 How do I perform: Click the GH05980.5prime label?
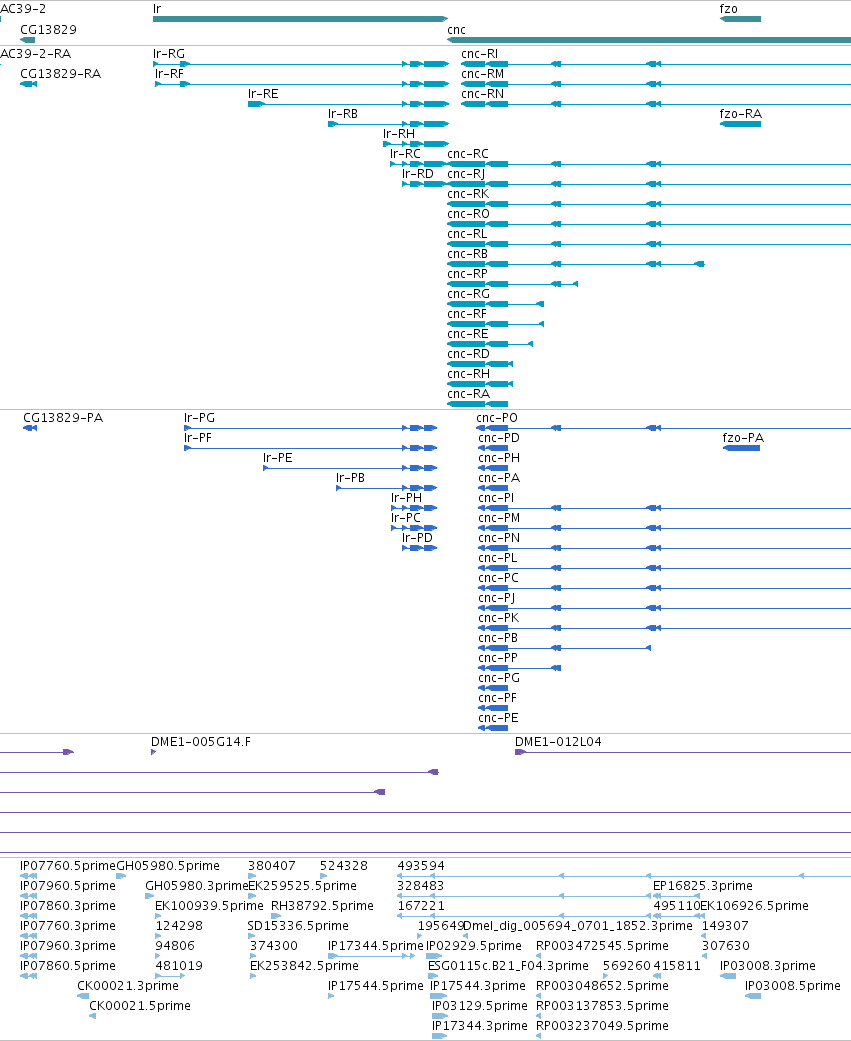click(x=168, y=866)
